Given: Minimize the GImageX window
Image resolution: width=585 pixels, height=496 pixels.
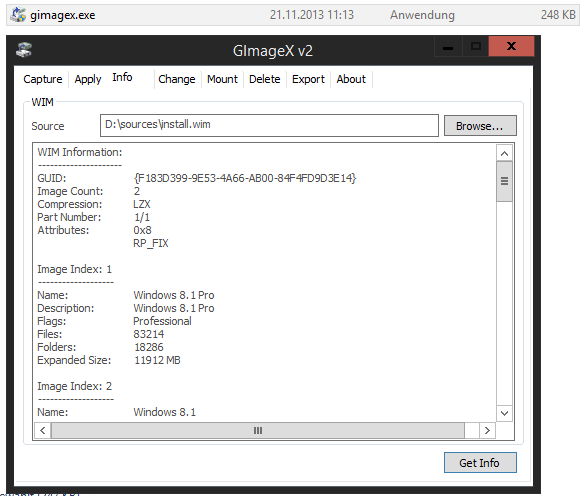Looking at the screenshot, I should click(x=448, y=47).
